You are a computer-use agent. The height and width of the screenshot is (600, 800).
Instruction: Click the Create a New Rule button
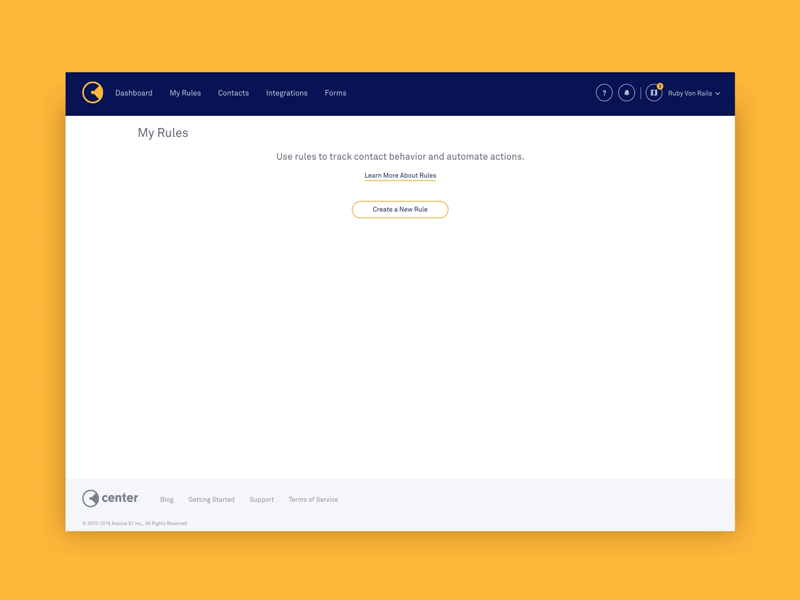[400, 209]
